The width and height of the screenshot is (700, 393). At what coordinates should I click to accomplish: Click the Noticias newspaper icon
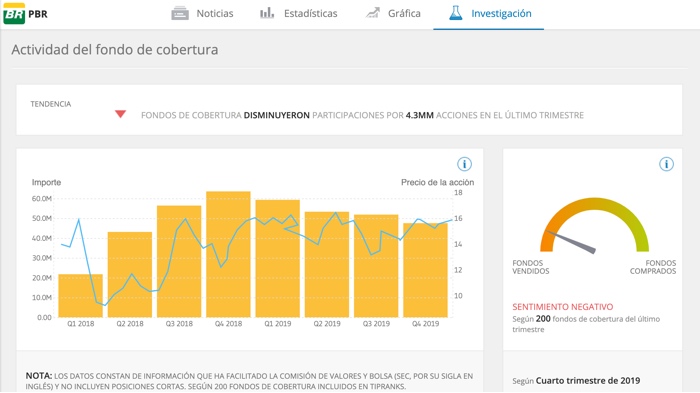(x=180, y=13)
